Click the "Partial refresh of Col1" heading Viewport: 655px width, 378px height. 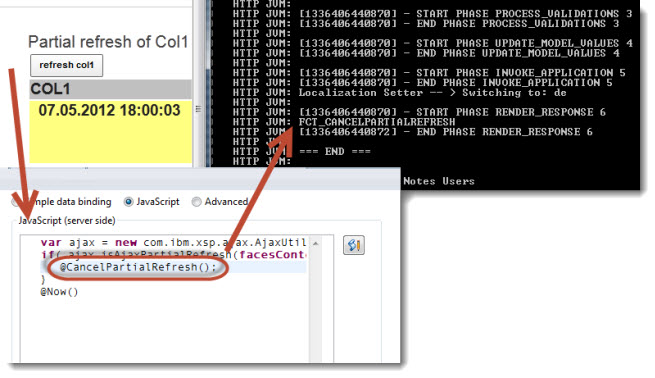[x=108, y=42]
